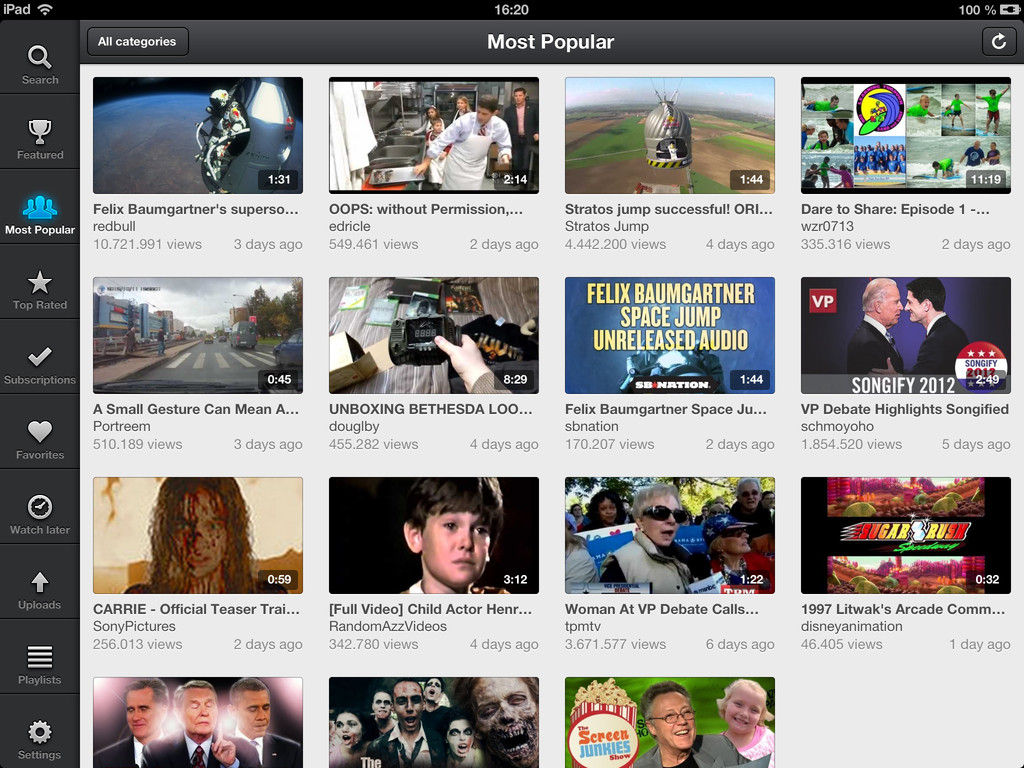The image size is (1024, 768).
Task: Open title 'OOPS: without Permission,...'
Action: pos(426,209)
